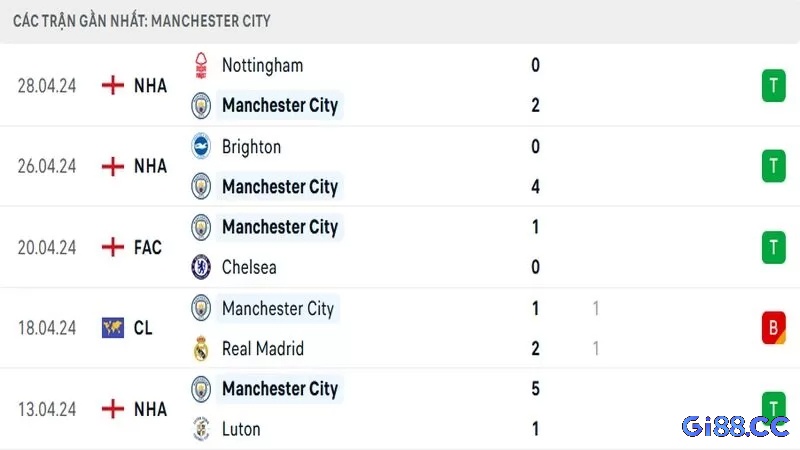Screen dimensions: 800x450
Task: Open the Nottingham team name link
Action: pos(262,66)
